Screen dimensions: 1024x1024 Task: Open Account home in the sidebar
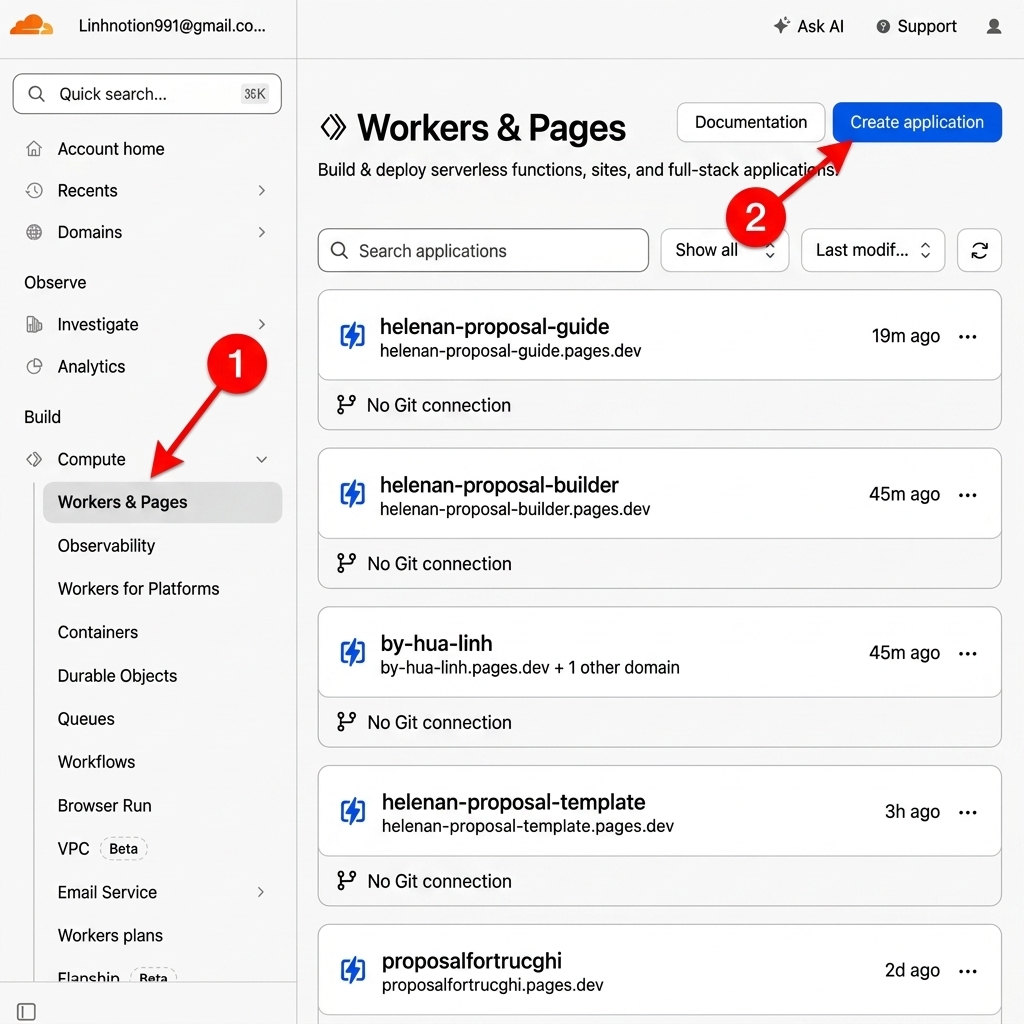[111, 149]
